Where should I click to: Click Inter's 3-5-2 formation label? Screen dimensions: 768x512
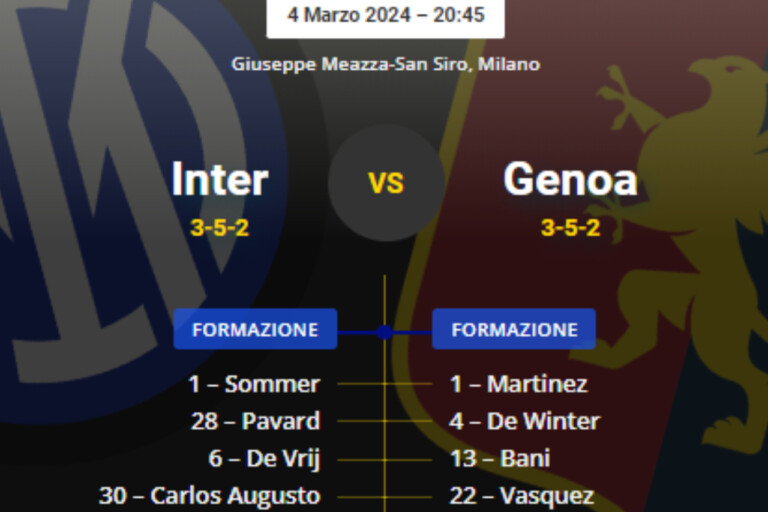(x=220, y=228)
